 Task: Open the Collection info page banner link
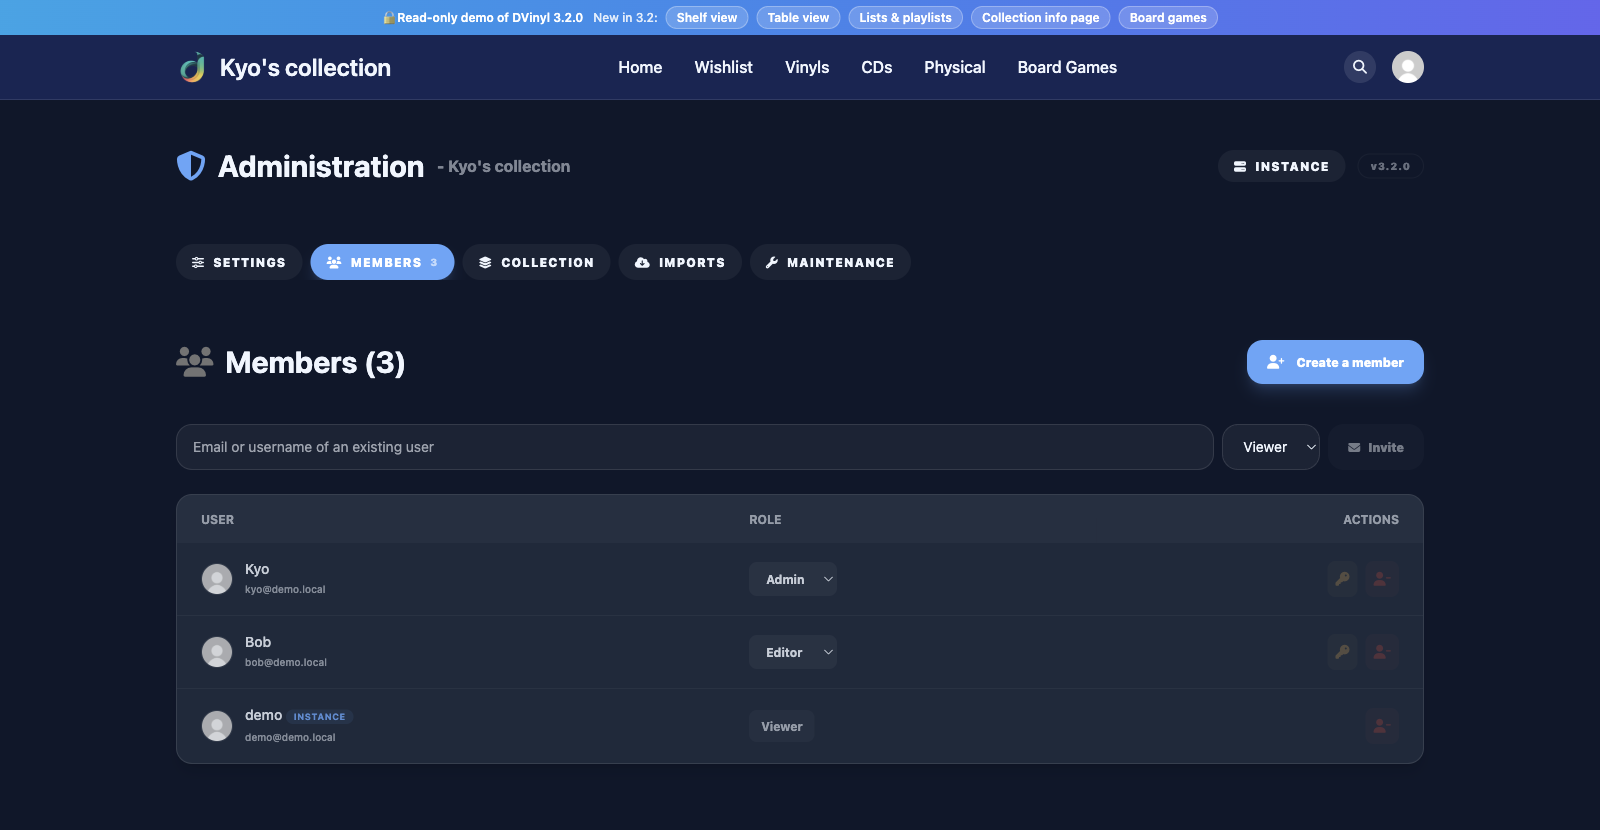[x=1040, y=17]
